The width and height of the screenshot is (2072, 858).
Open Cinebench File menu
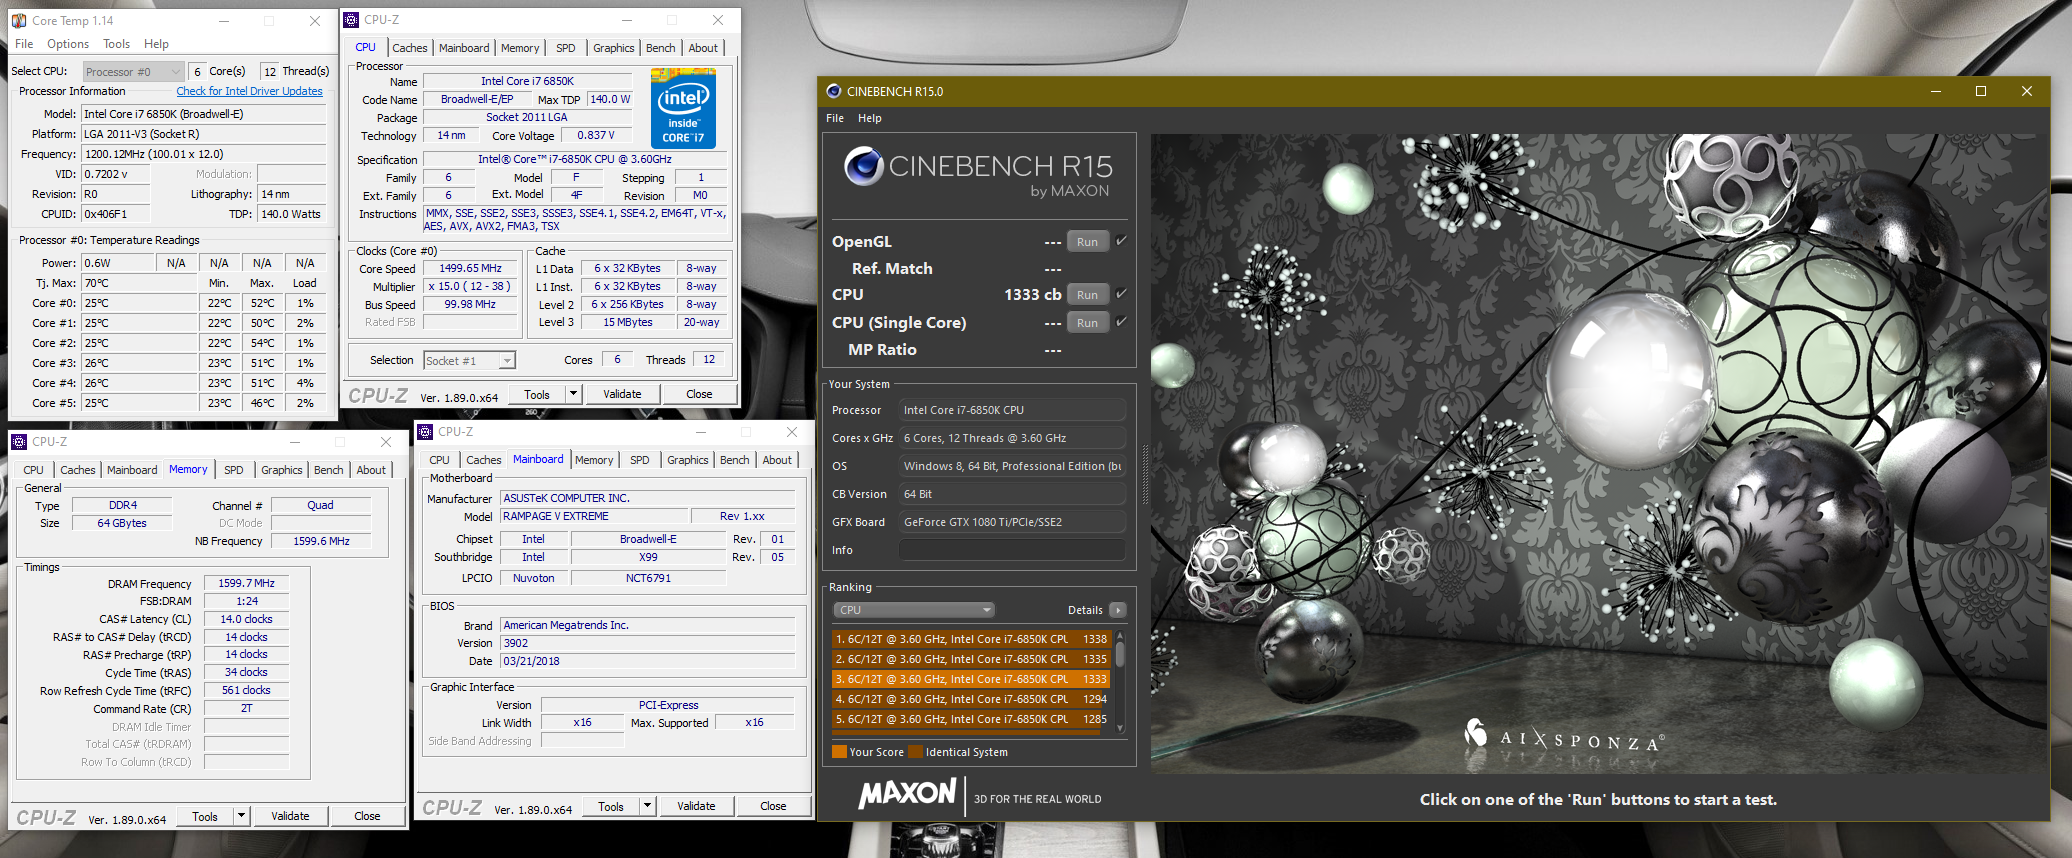(x=835, y=118)
